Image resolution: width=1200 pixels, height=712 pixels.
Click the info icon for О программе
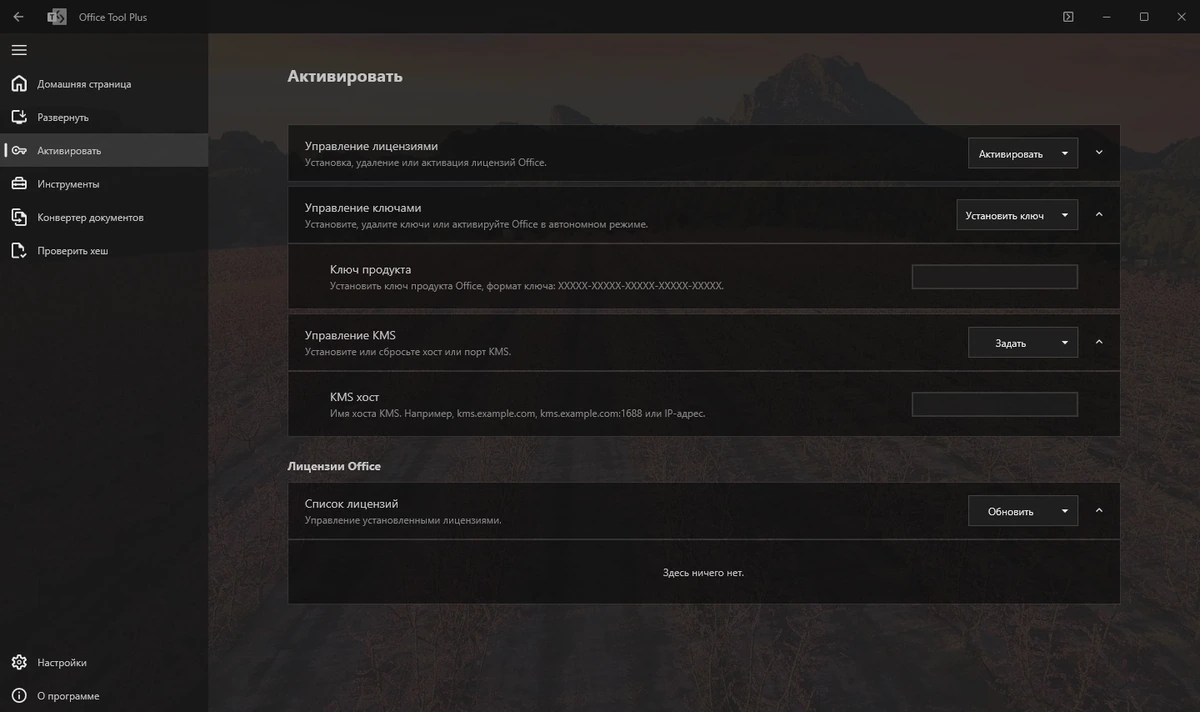(x=19, y=696)
